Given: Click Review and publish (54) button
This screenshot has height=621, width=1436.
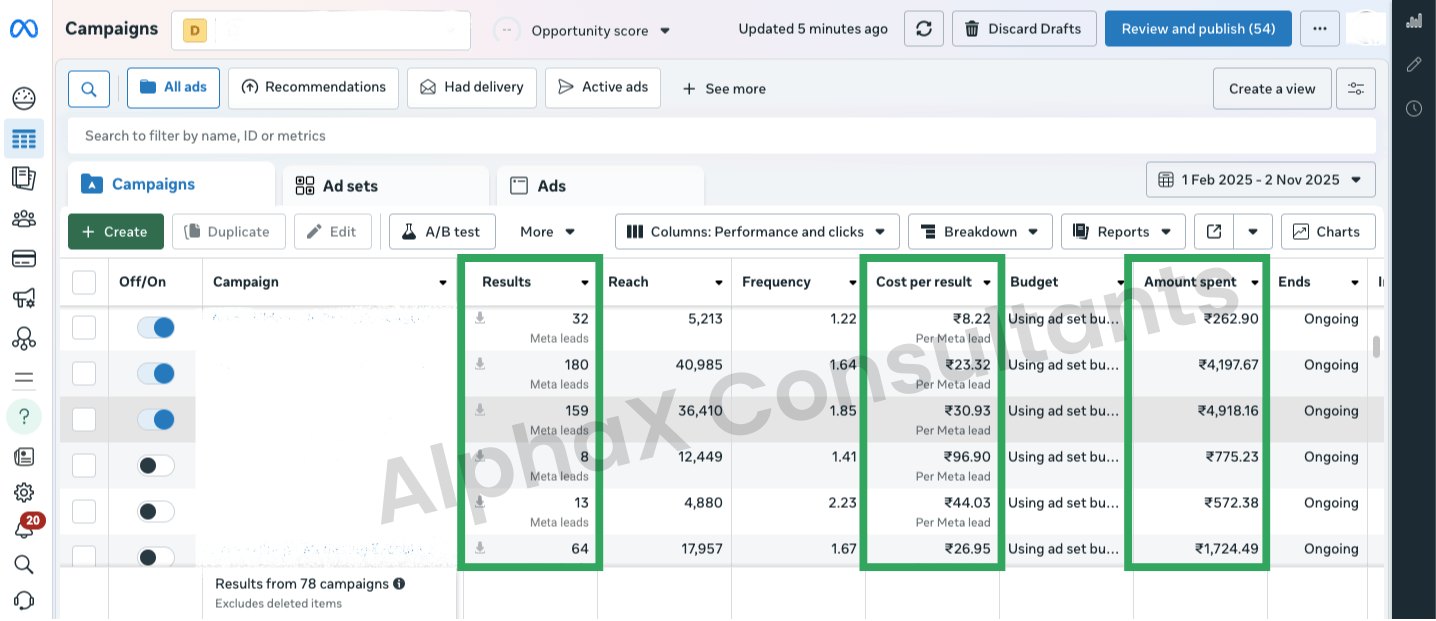Looking at the screenshot, I should point(1198,29).
